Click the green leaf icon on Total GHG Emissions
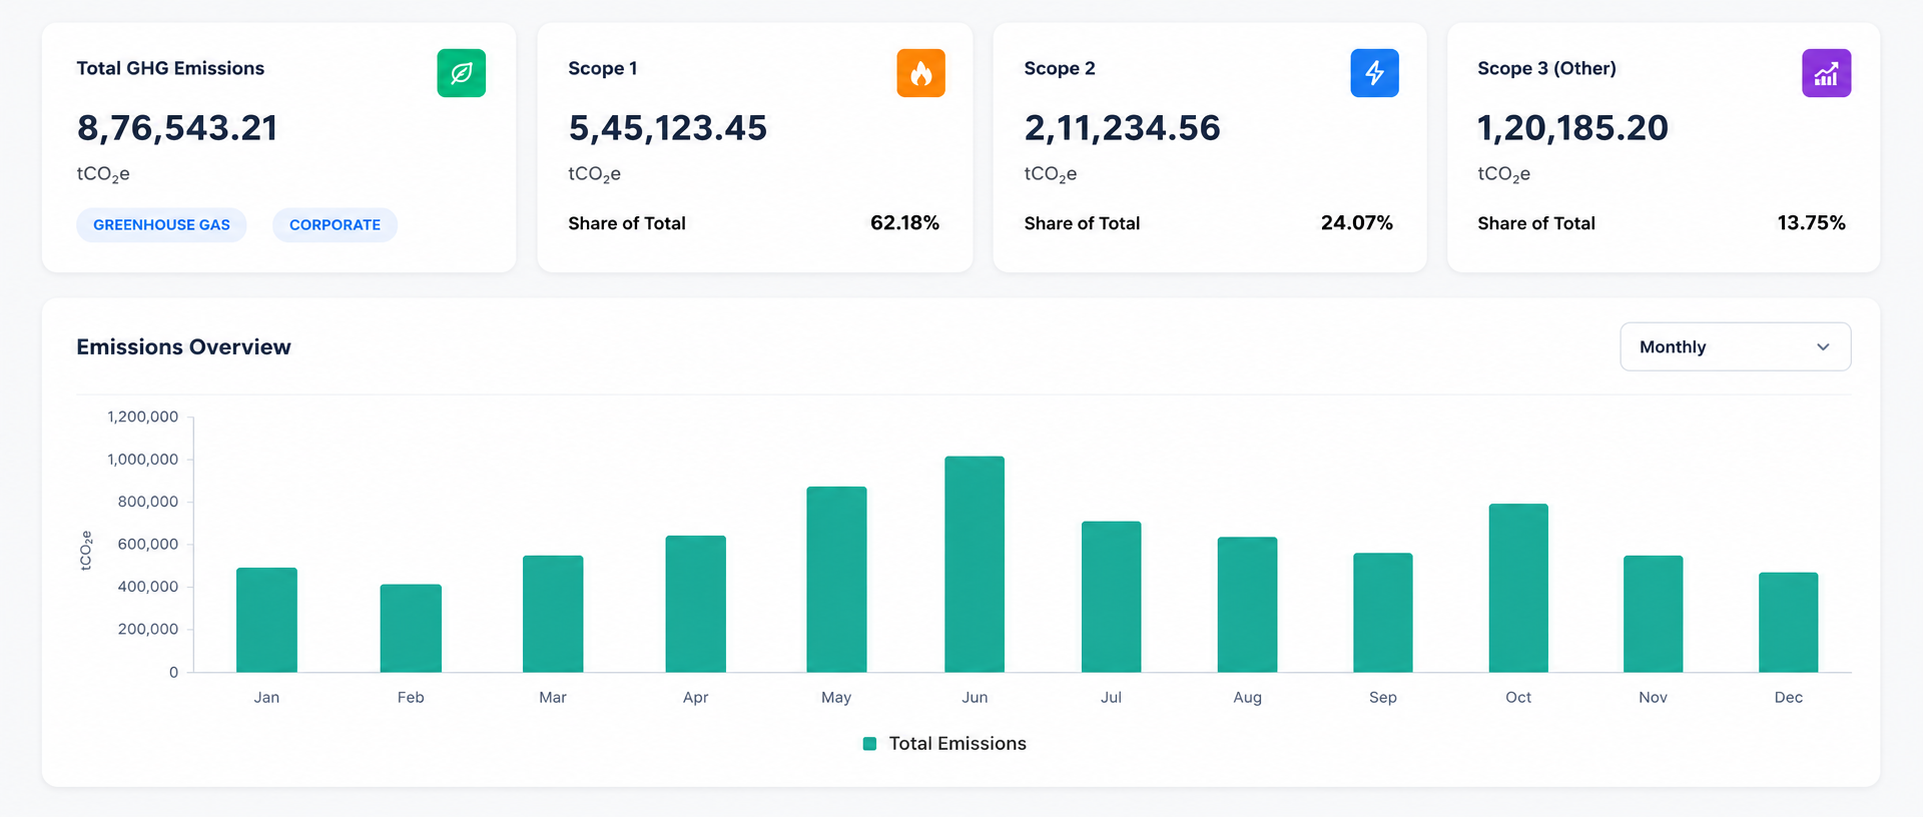1923x817 pixels. pos(461,73)
